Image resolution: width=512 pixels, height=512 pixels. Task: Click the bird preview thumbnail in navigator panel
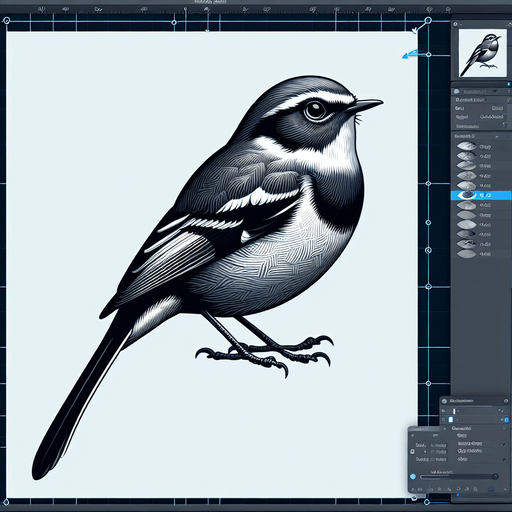[482, 53]
